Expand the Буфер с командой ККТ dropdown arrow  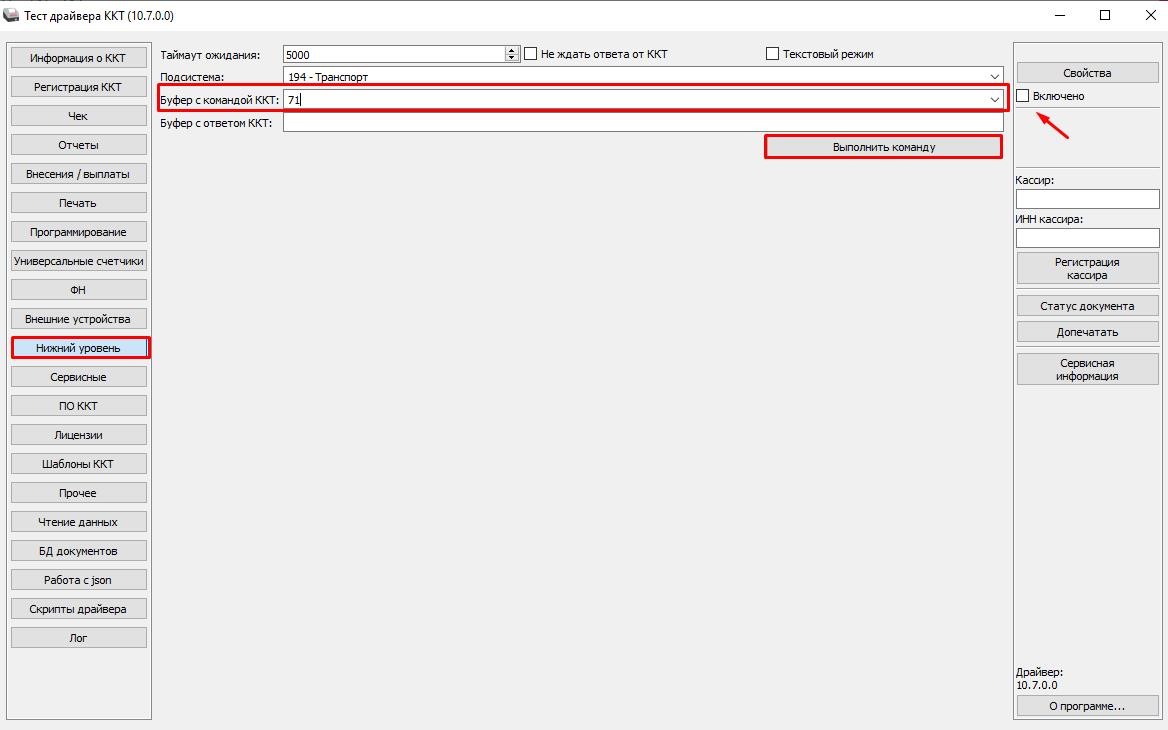point(994,100)
